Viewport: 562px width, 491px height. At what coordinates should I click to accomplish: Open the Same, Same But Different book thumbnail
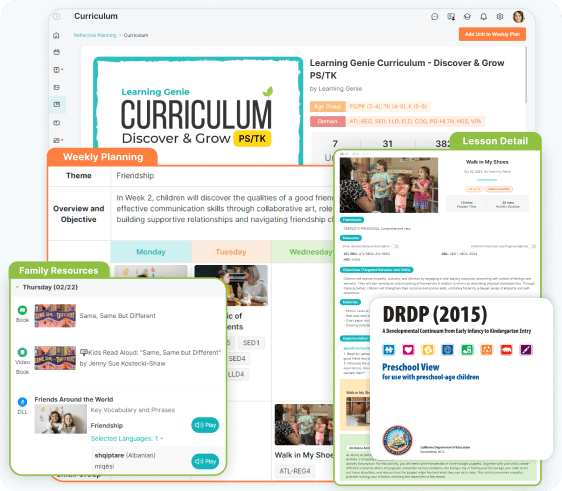55,316
